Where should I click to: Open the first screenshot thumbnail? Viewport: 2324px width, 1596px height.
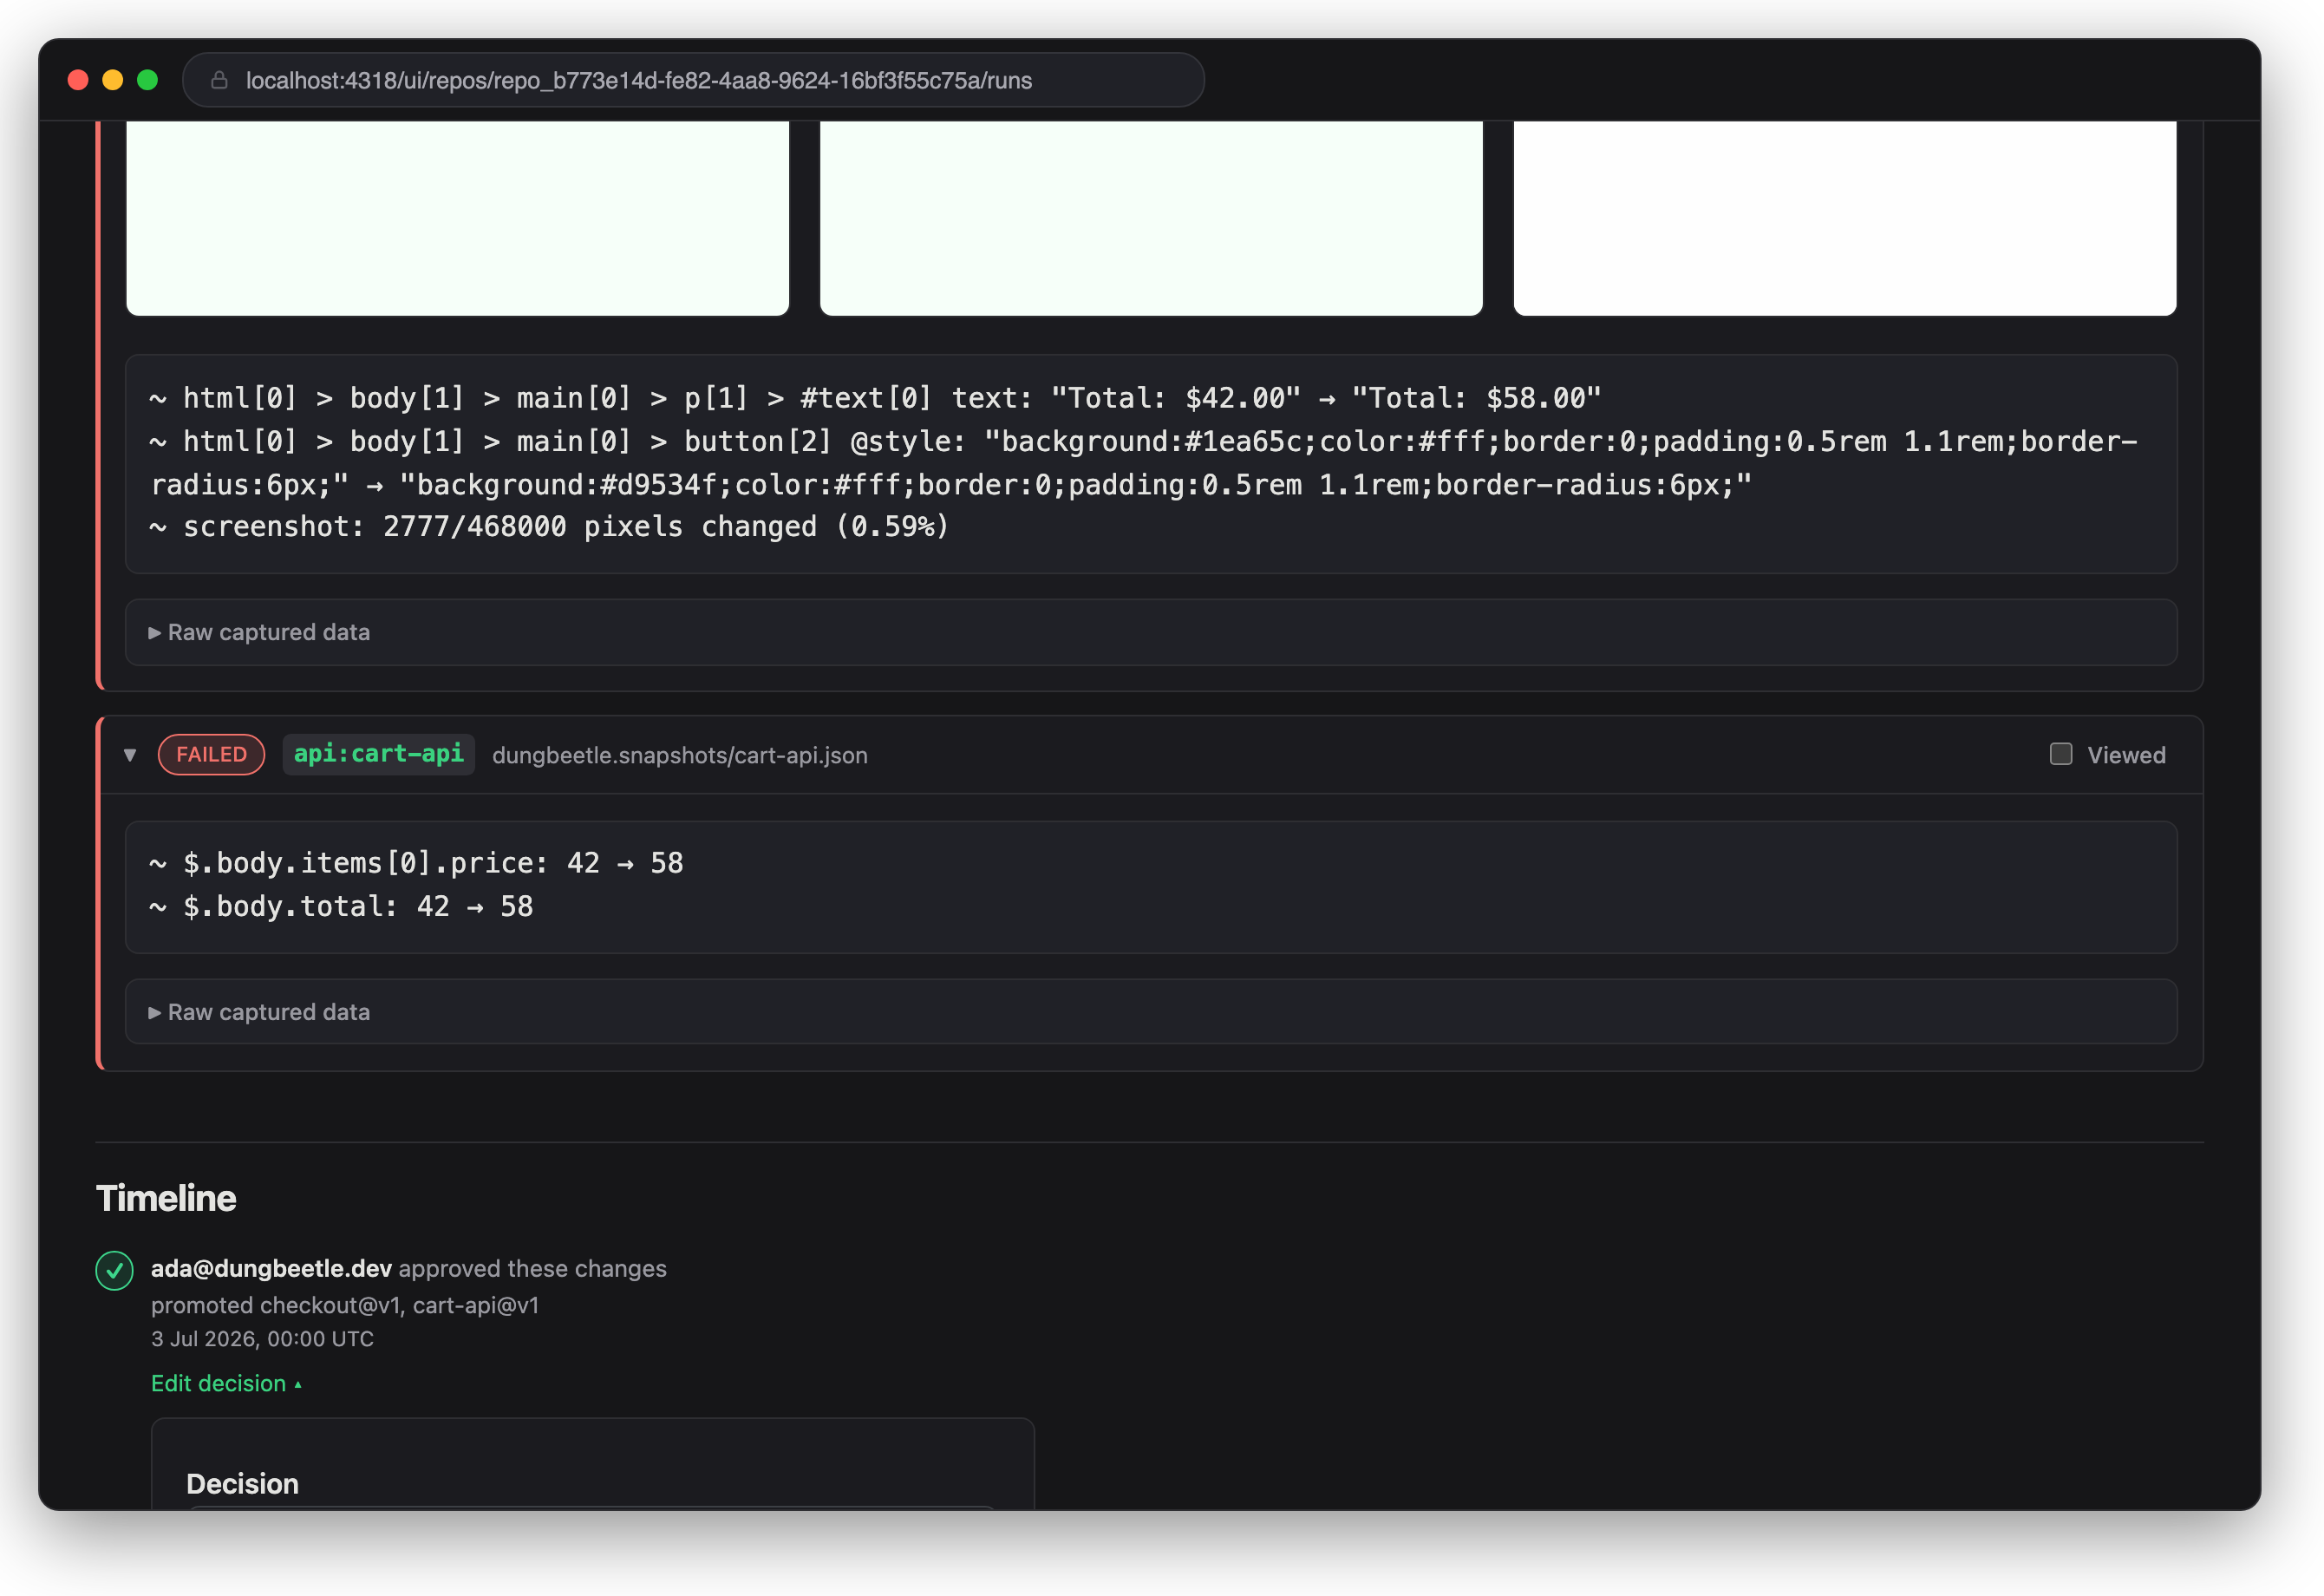coord(458,218)
